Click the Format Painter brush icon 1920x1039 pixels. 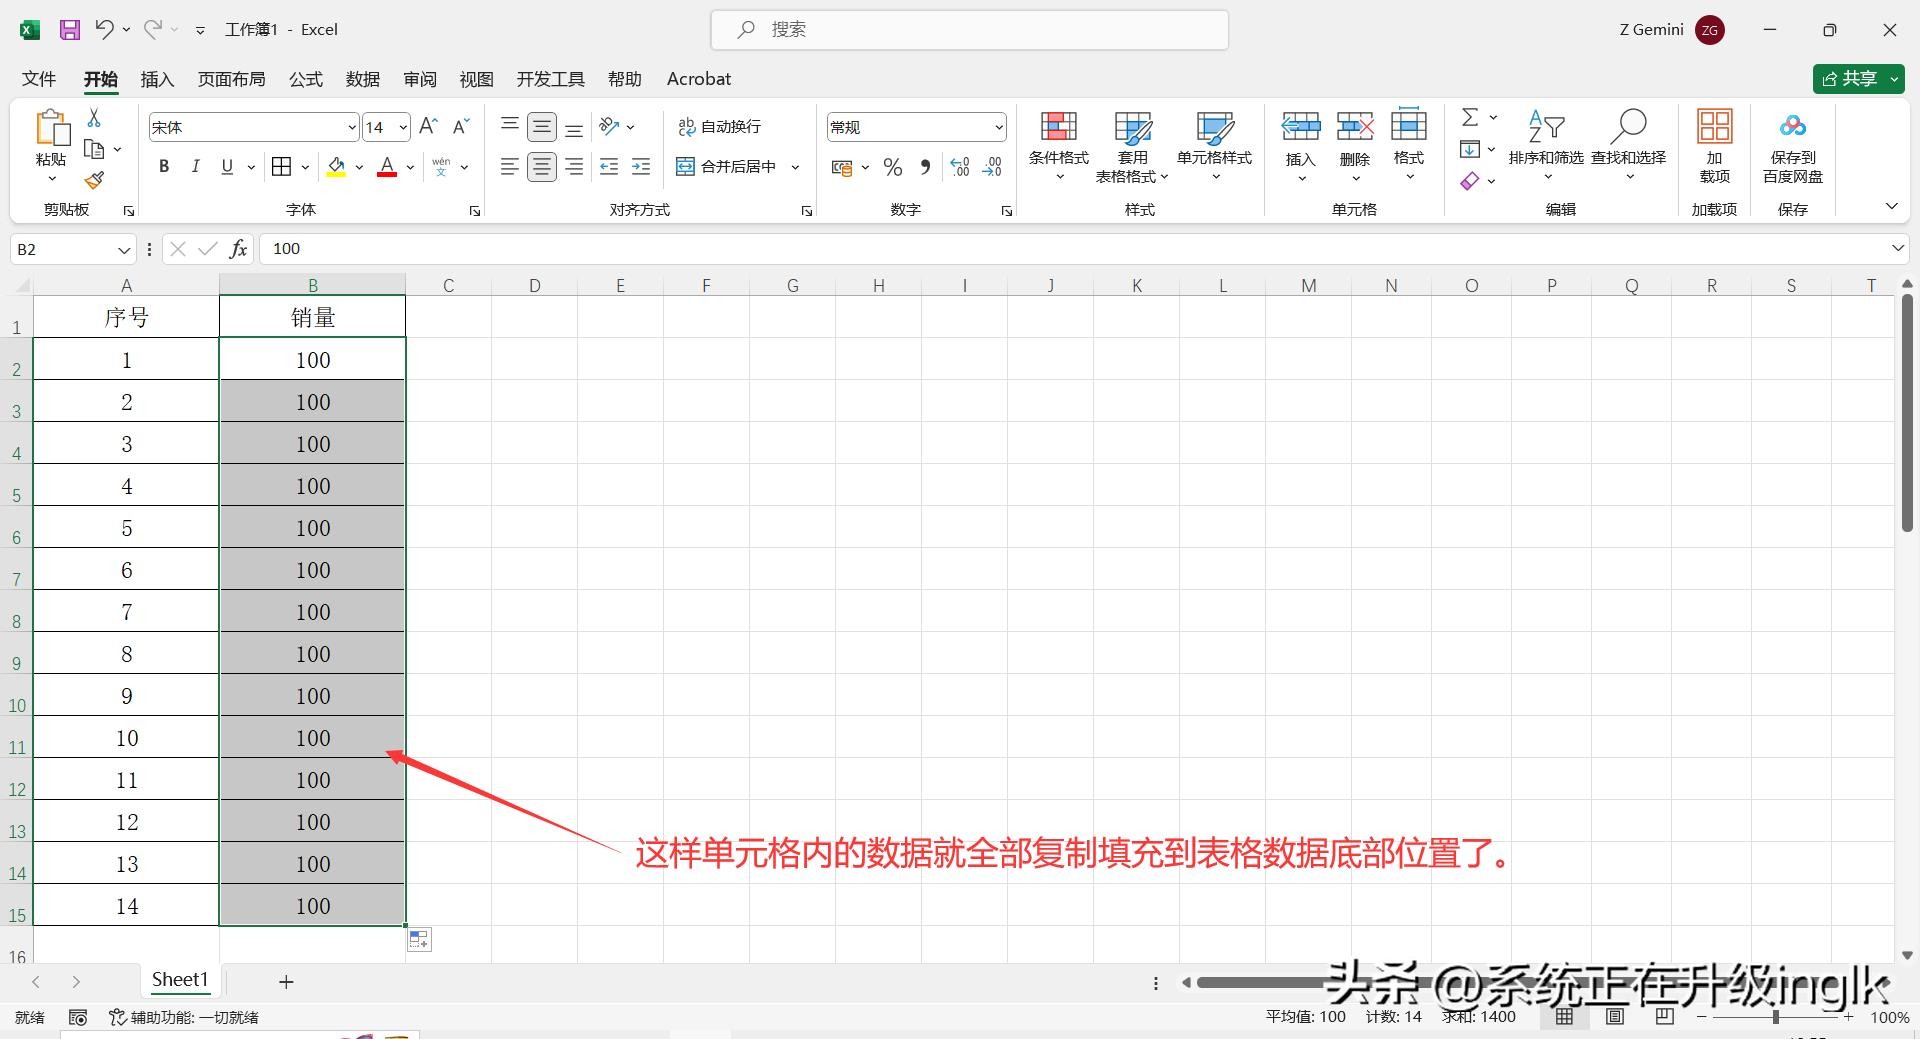click(x=94, y=180)
